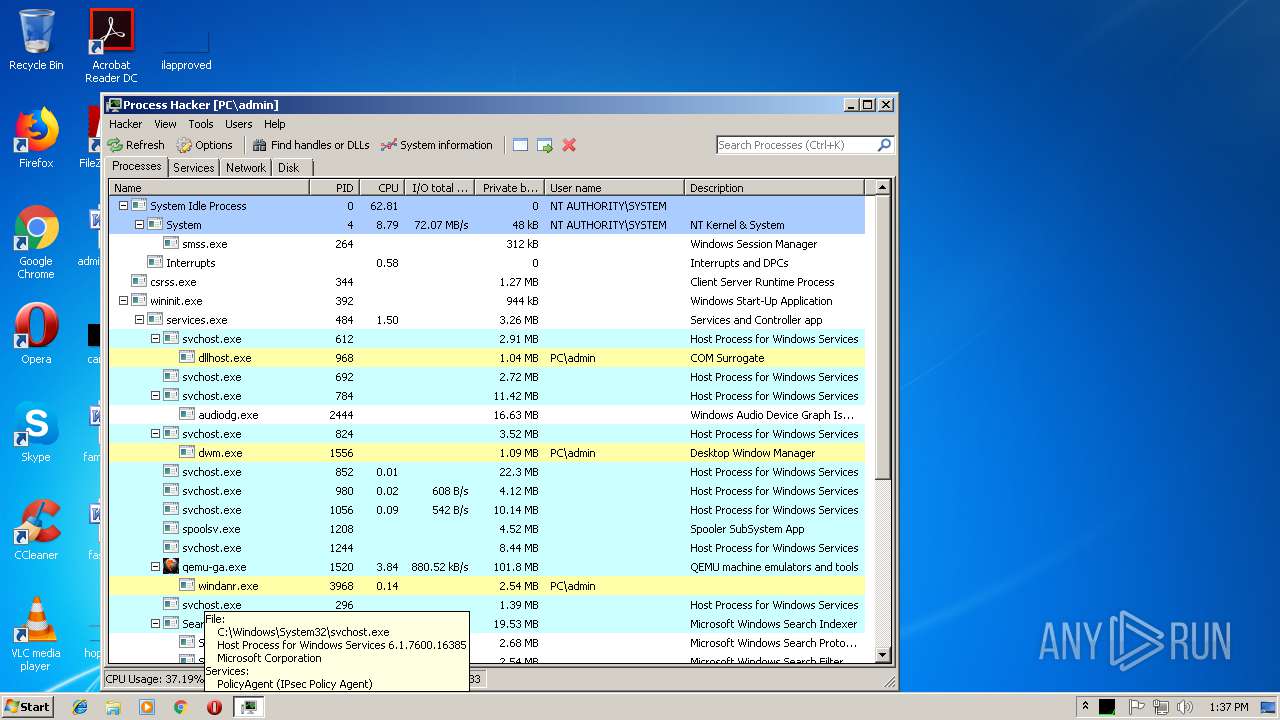Viewport: 1280px width, 720px height.
Task: Click the find window toolbar icon
Action: pos(520,145)
